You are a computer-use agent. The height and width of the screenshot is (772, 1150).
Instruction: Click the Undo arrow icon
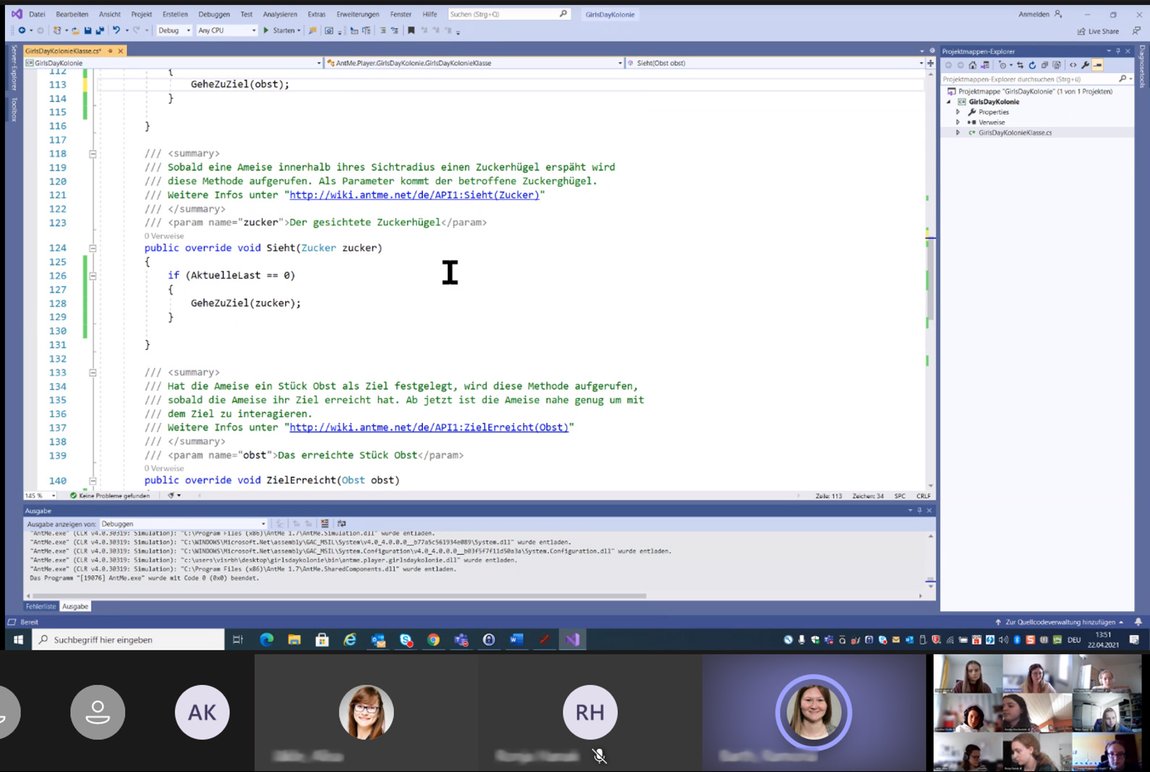point(116,31)
